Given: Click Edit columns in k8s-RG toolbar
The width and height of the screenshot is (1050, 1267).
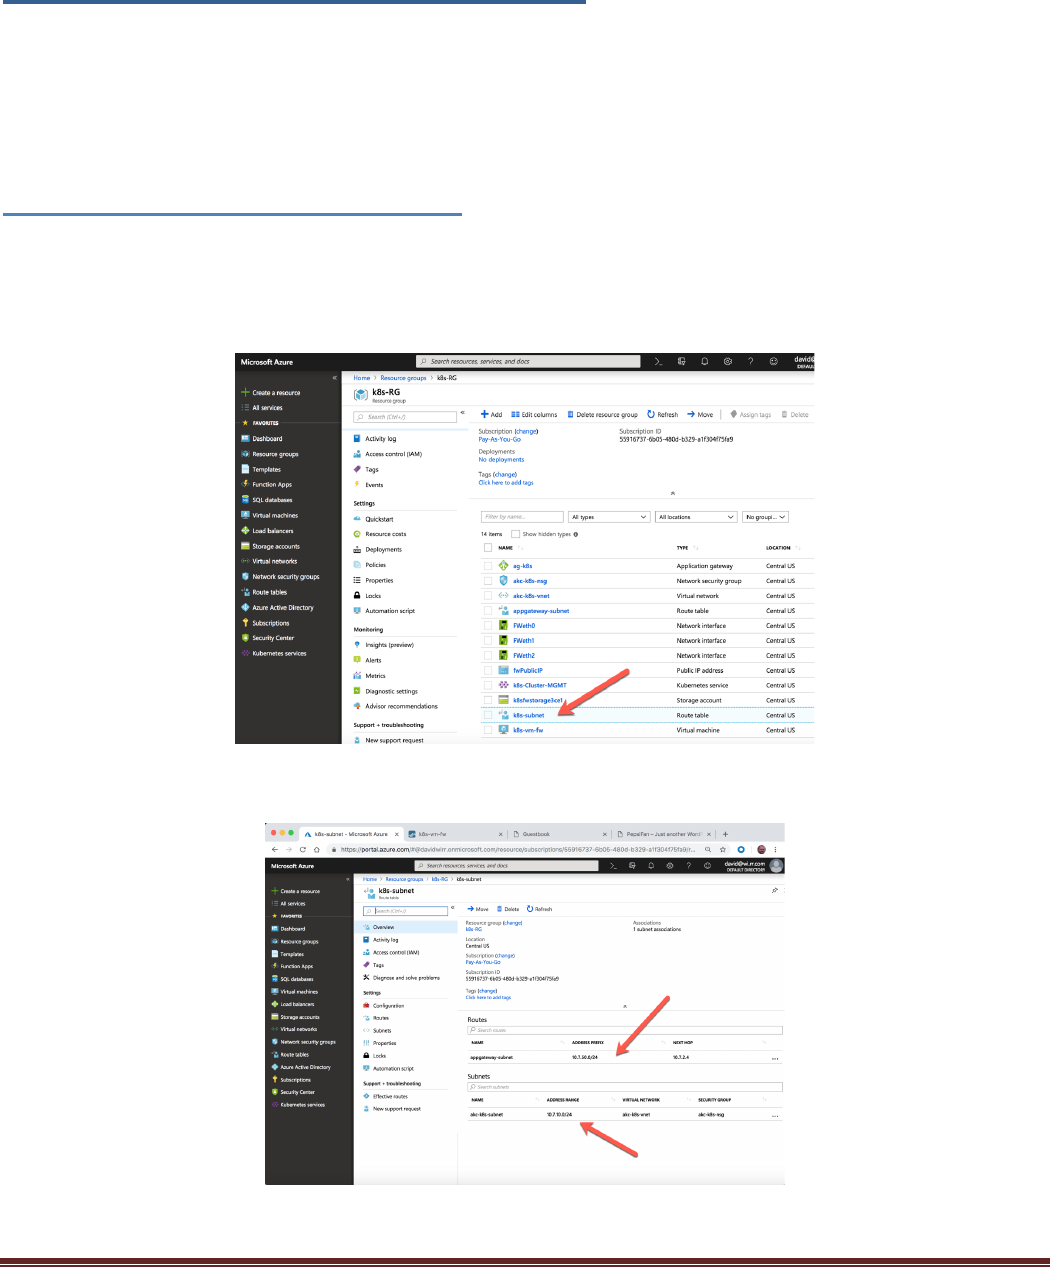Looking at the screenshot, I should coord(534,414).
